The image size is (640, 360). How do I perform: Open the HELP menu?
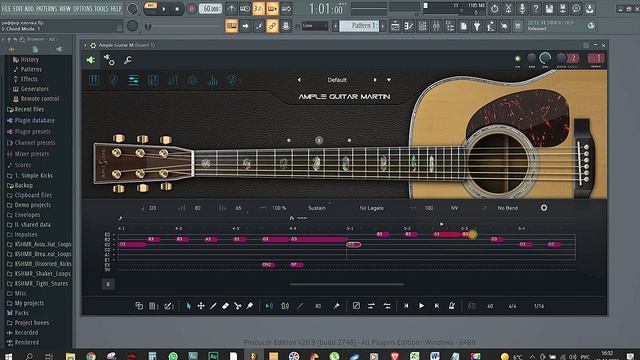pos(116,8)
